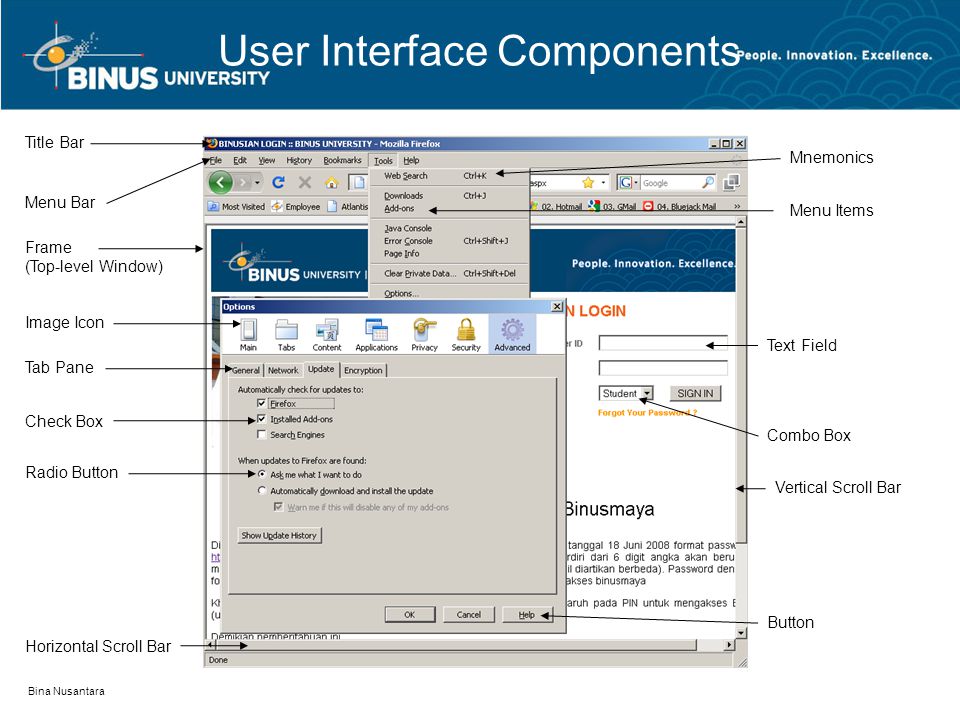Switch to the Network tab
Image resolution: width=960 pixels, height=720 pixels.
click(x=283, y=370)
